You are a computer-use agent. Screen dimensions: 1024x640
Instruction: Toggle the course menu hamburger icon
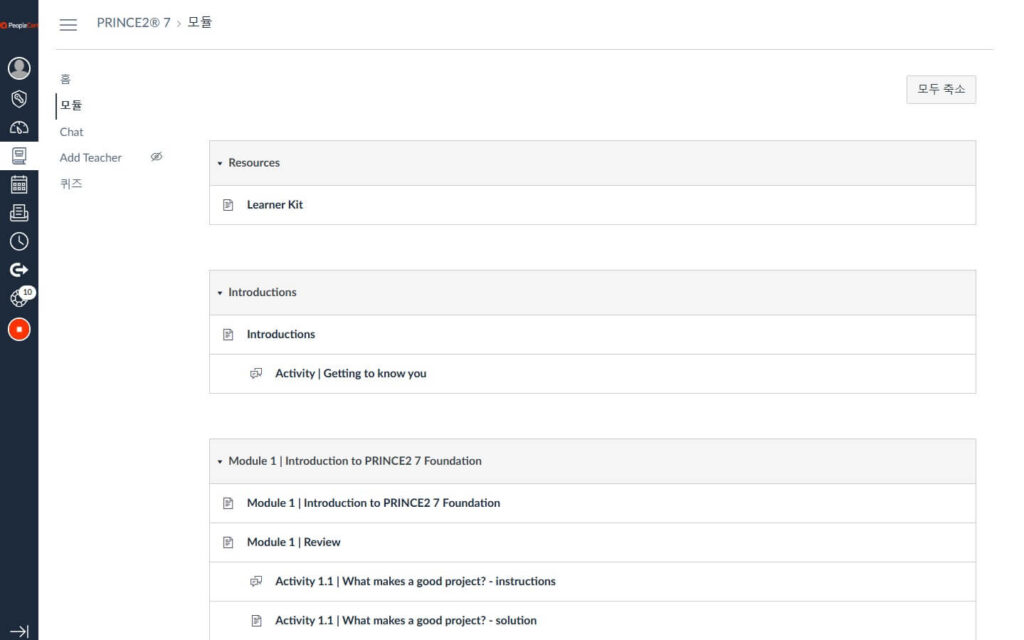pos(68,25)
